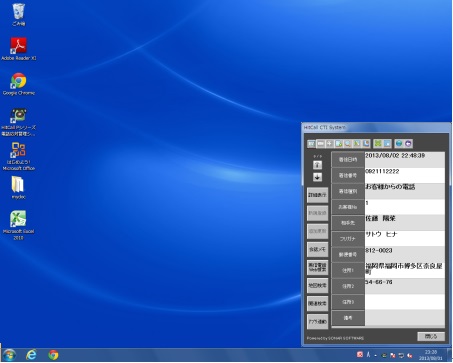Image resolution: width=453 pixels, height=363 pixels.
Task: Click the furigana サトウ ヒナ value
Action: click(x=381, y=235)
